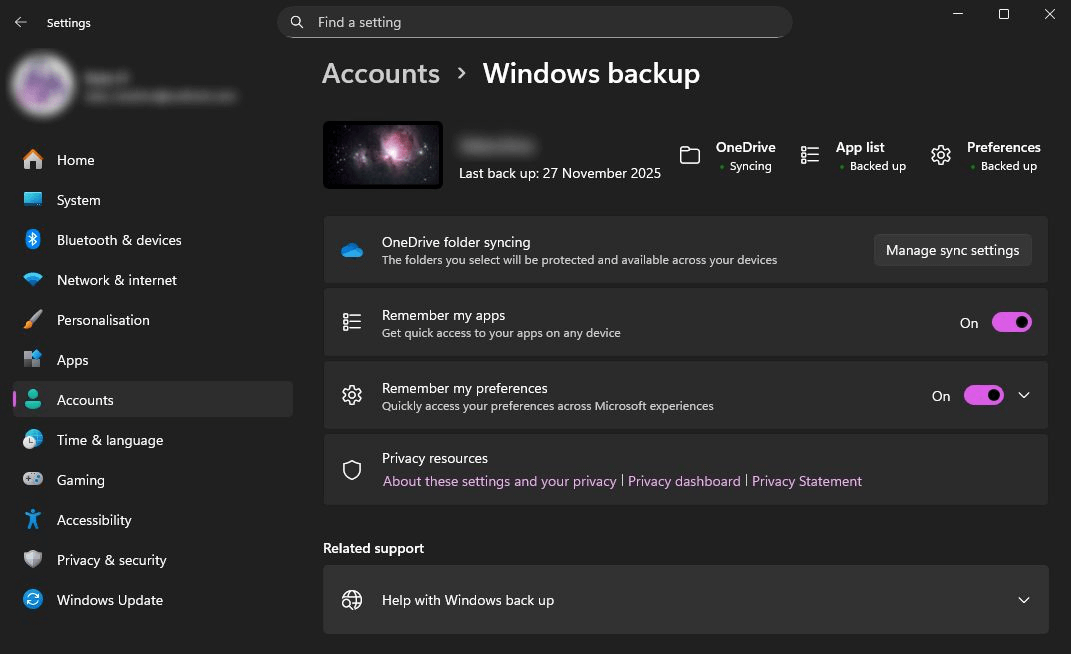
Task: Open the Home section in sidebar
Action: (x=75, y=160)
